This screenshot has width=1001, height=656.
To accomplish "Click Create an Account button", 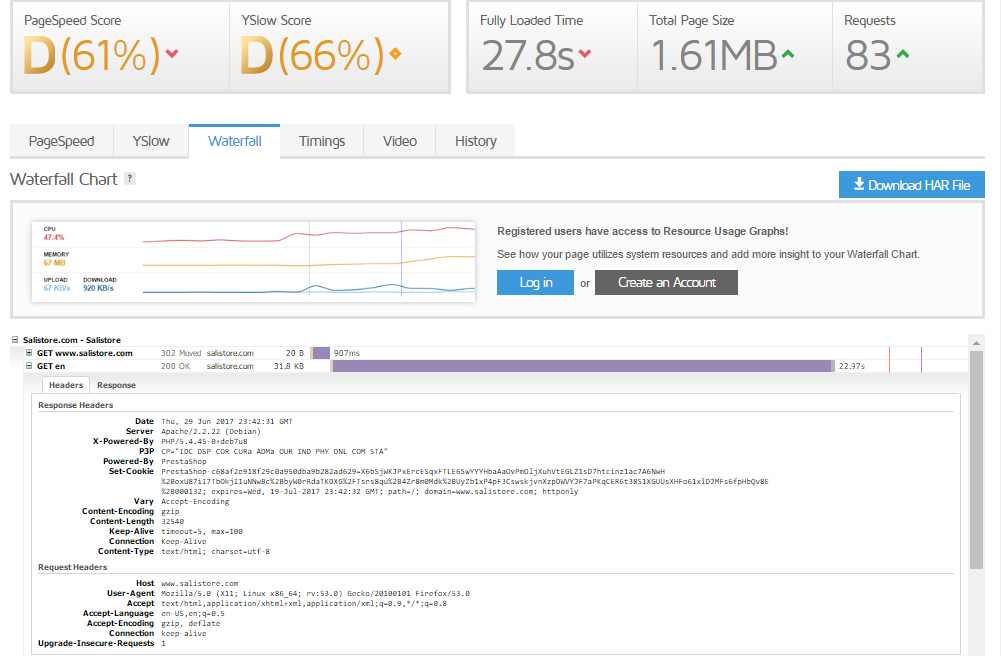I will (x=666, y=283).
